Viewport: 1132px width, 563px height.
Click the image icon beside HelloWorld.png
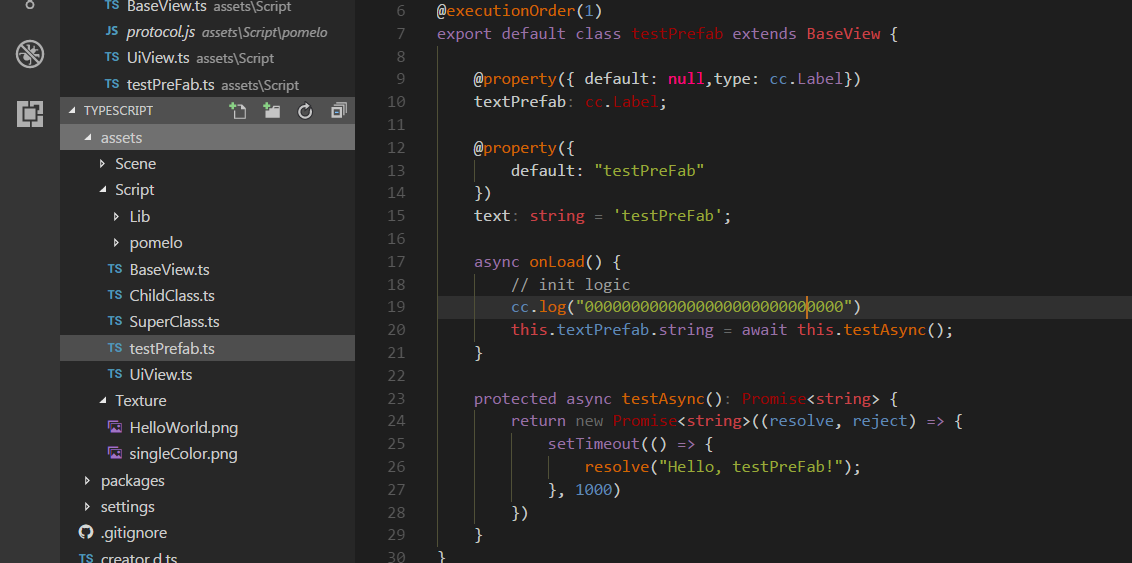115,427
